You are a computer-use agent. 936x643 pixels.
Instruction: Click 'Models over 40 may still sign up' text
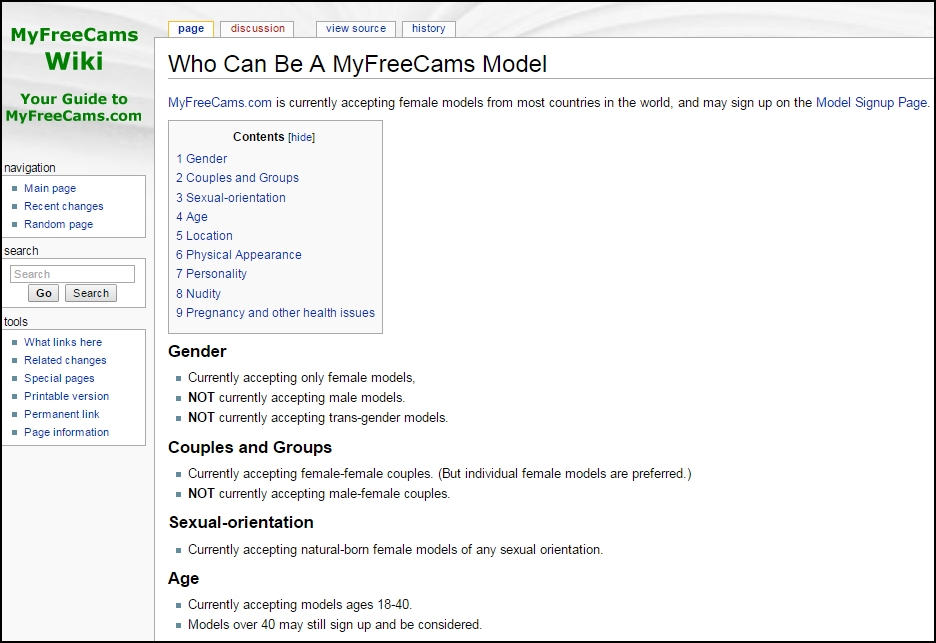(x=335, y=624)
